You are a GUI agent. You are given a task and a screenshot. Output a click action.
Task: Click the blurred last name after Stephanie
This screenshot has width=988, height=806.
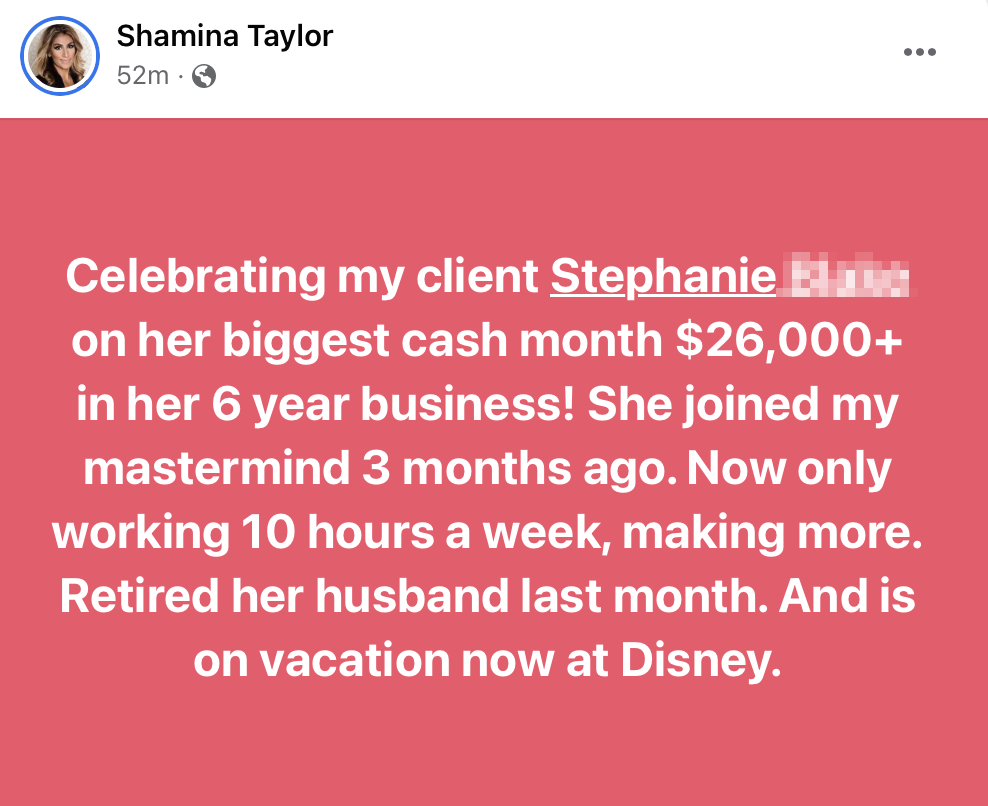tap(848, 277)
